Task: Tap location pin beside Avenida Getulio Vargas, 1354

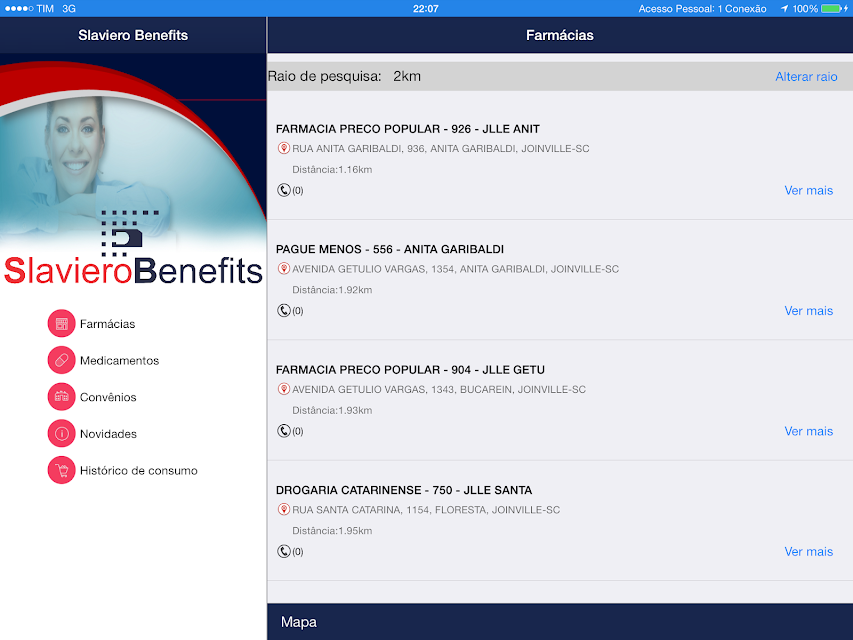Action: point(283,268)
